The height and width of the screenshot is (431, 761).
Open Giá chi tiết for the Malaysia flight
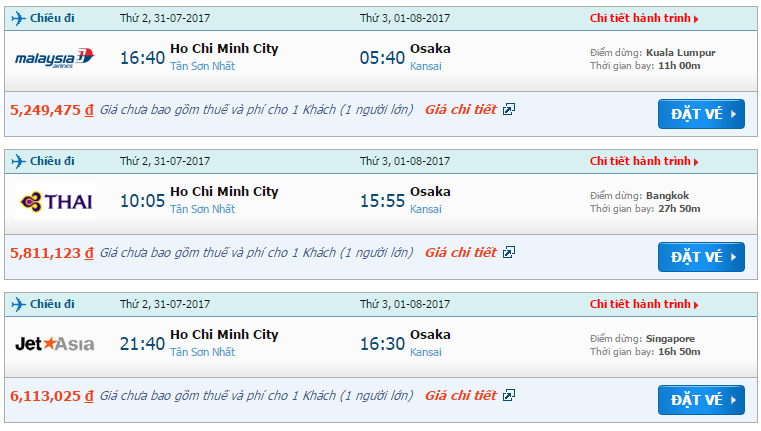point(461,110)
